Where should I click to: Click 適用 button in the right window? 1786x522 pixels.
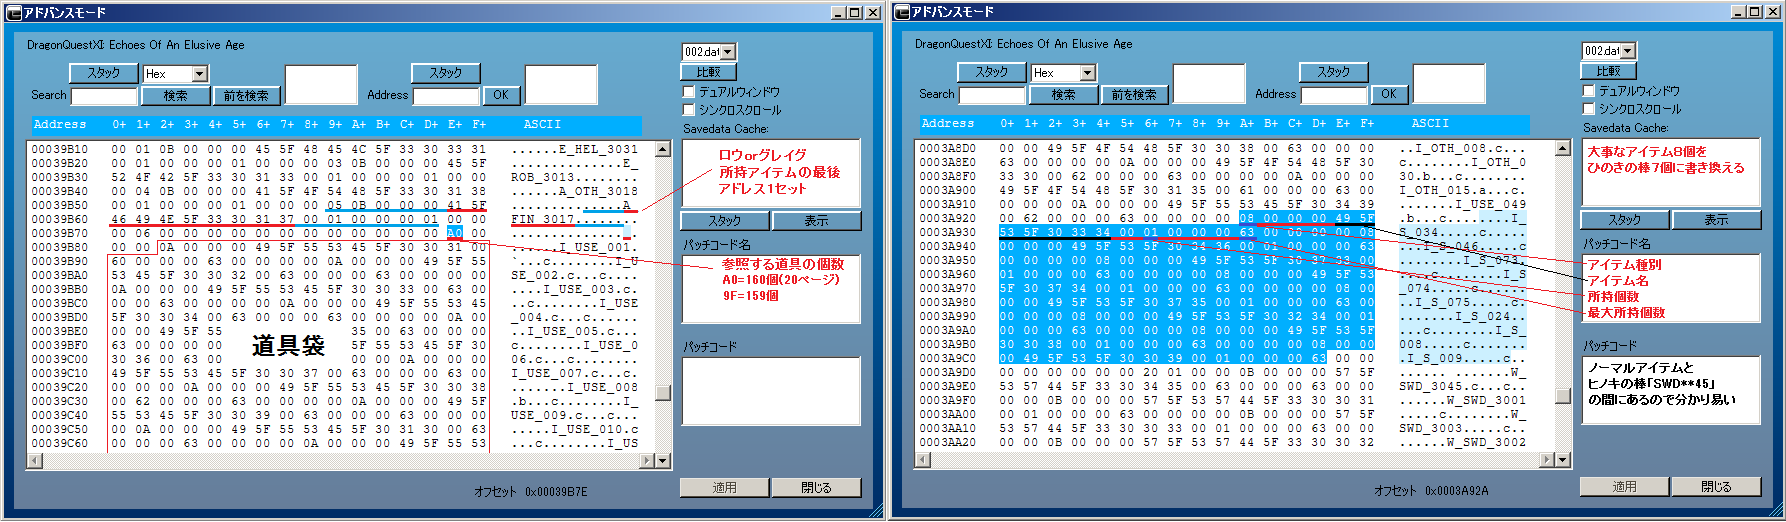pyautogui.click(x=1624, y=487)
